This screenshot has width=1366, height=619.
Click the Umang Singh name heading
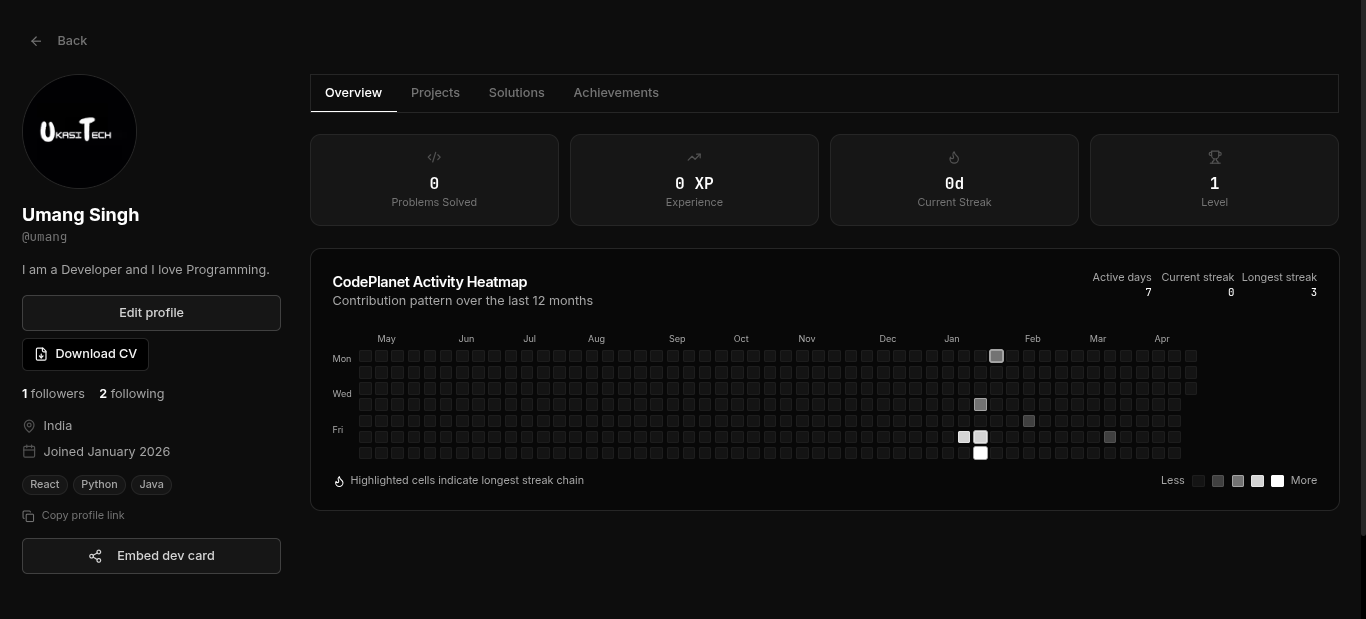pyautogui.click(x=81, y=215)
